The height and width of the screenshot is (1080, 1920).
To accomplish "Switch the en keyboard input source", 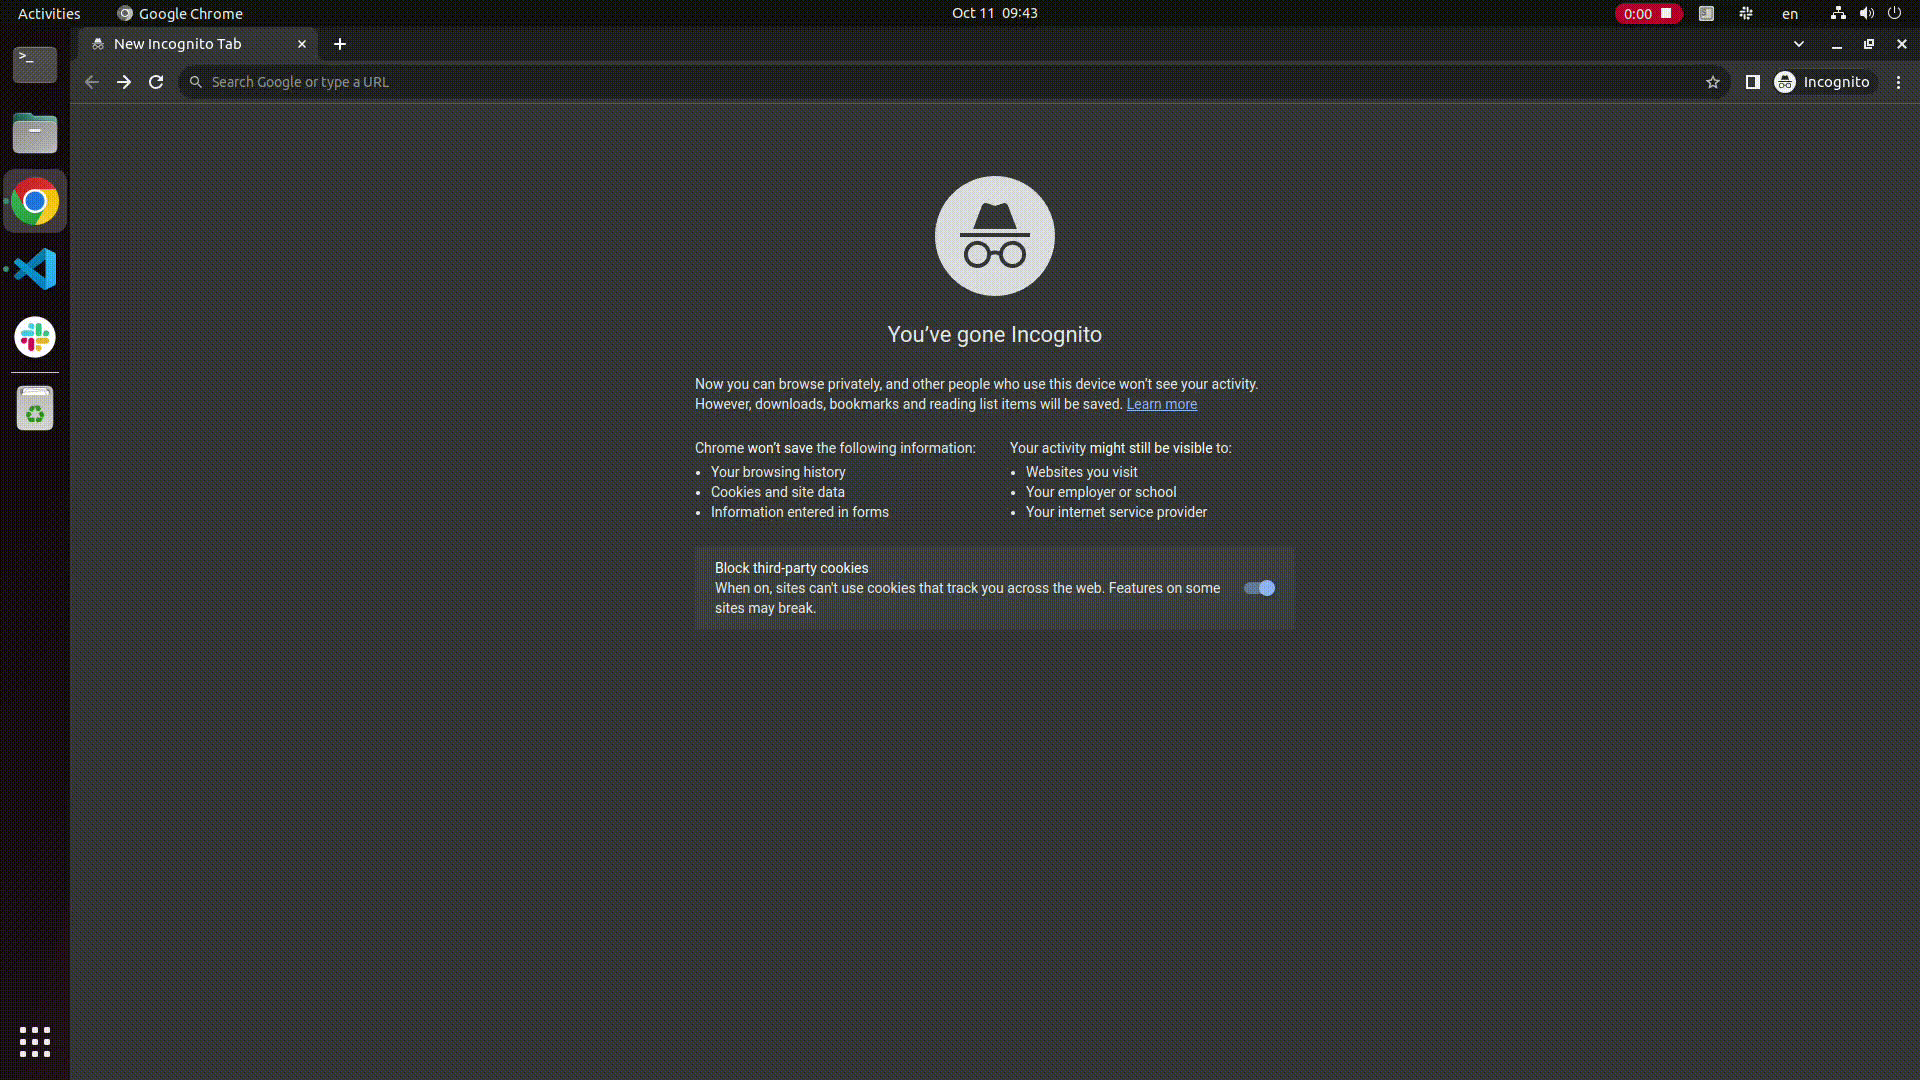I will coord(1790,13).
